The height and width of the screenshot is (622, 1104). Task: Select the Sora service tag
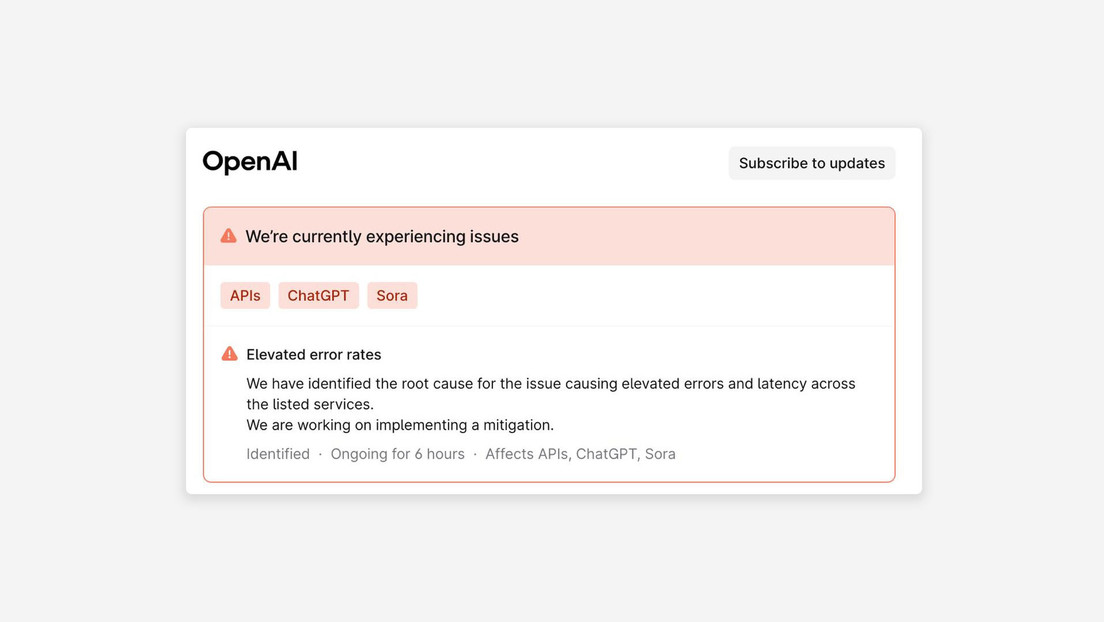392,295
